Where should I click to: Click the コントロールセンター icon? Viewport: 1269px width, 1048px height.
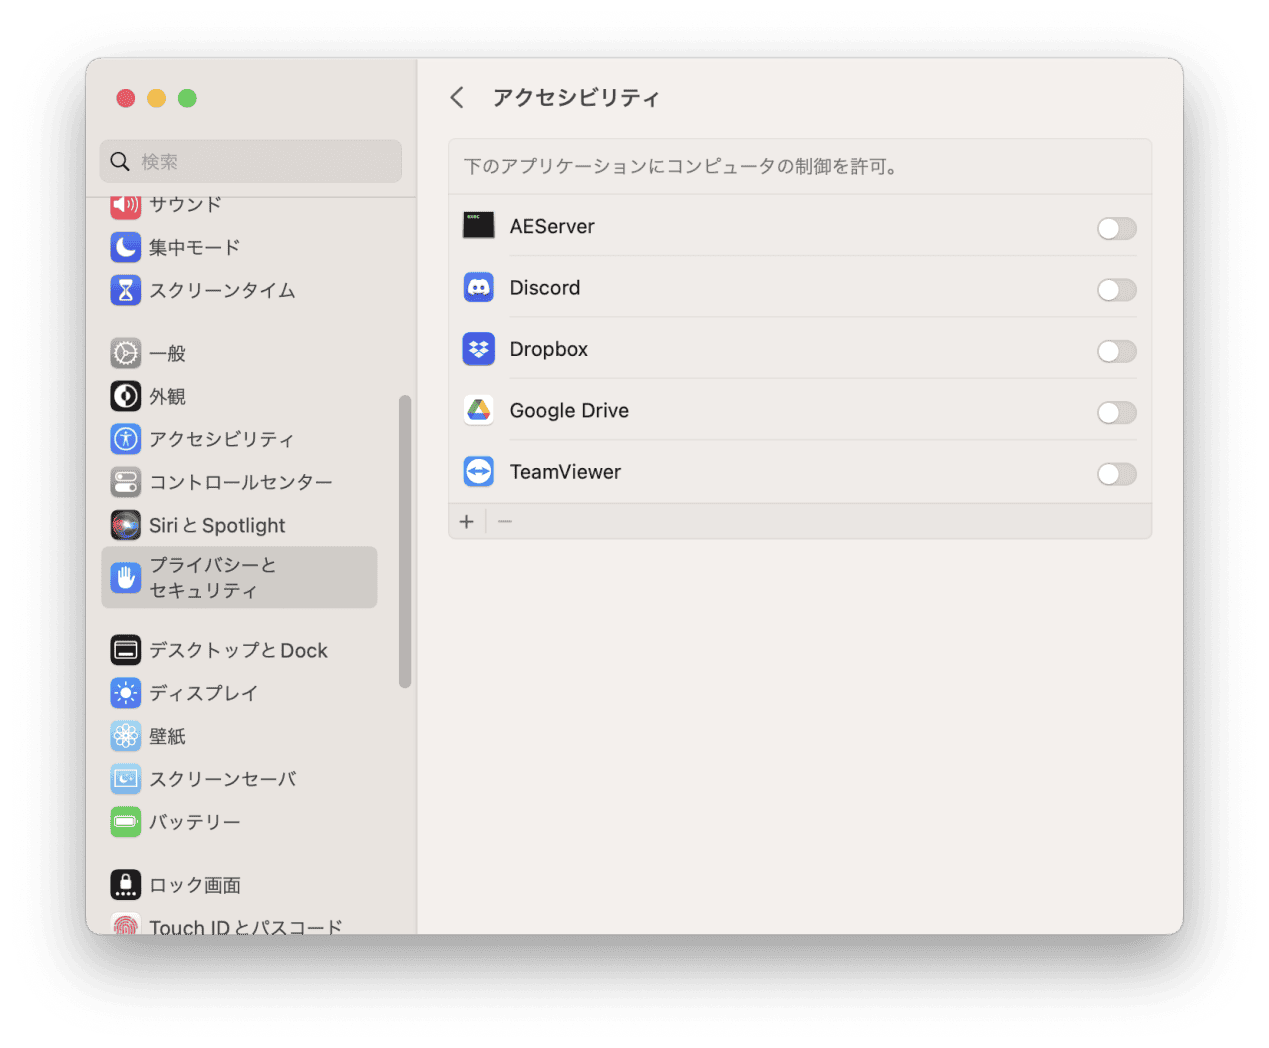coord(126,482)
